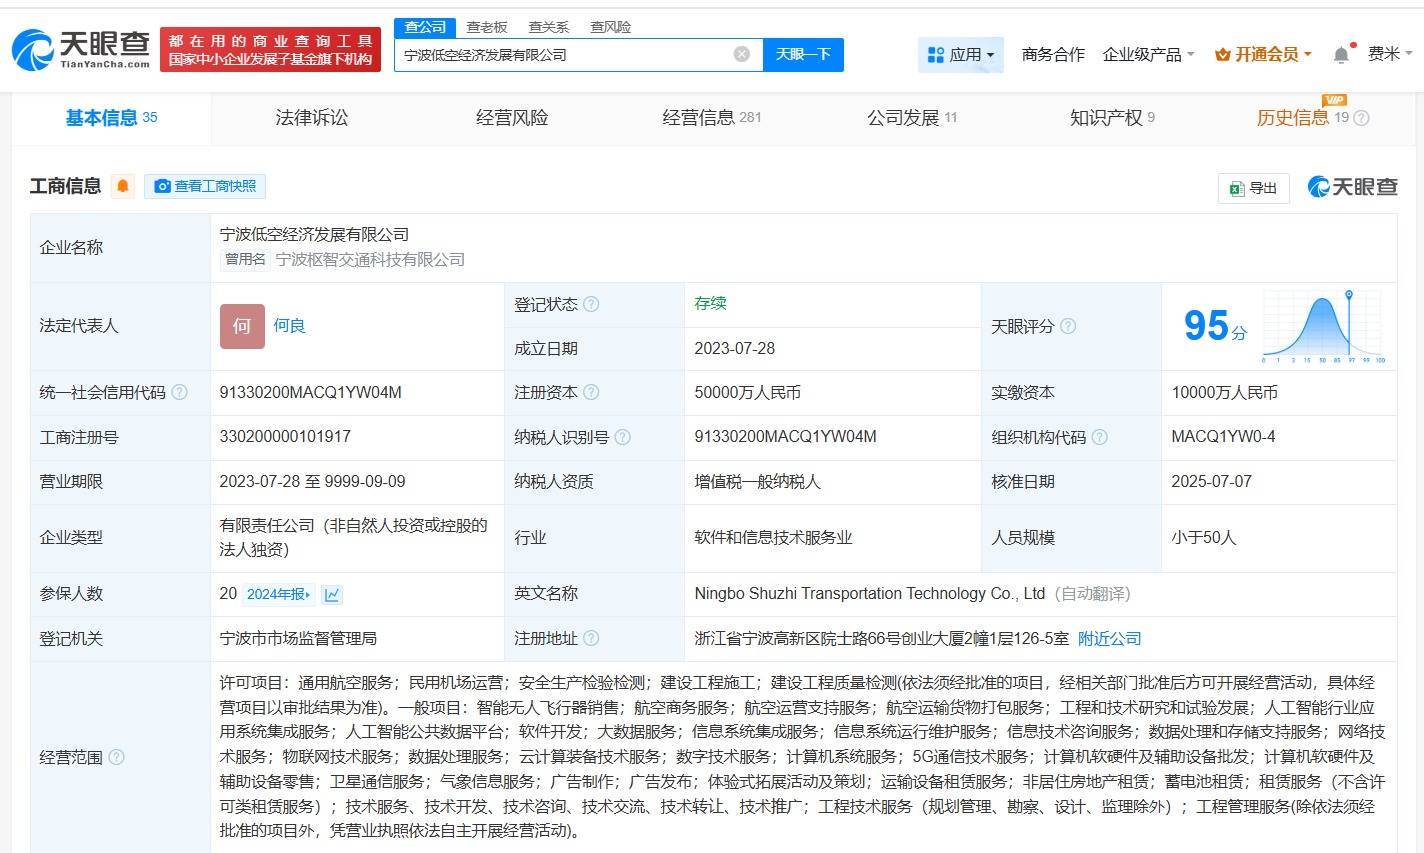Switch to the 经营风险 tab

click(x=512, y=118)
